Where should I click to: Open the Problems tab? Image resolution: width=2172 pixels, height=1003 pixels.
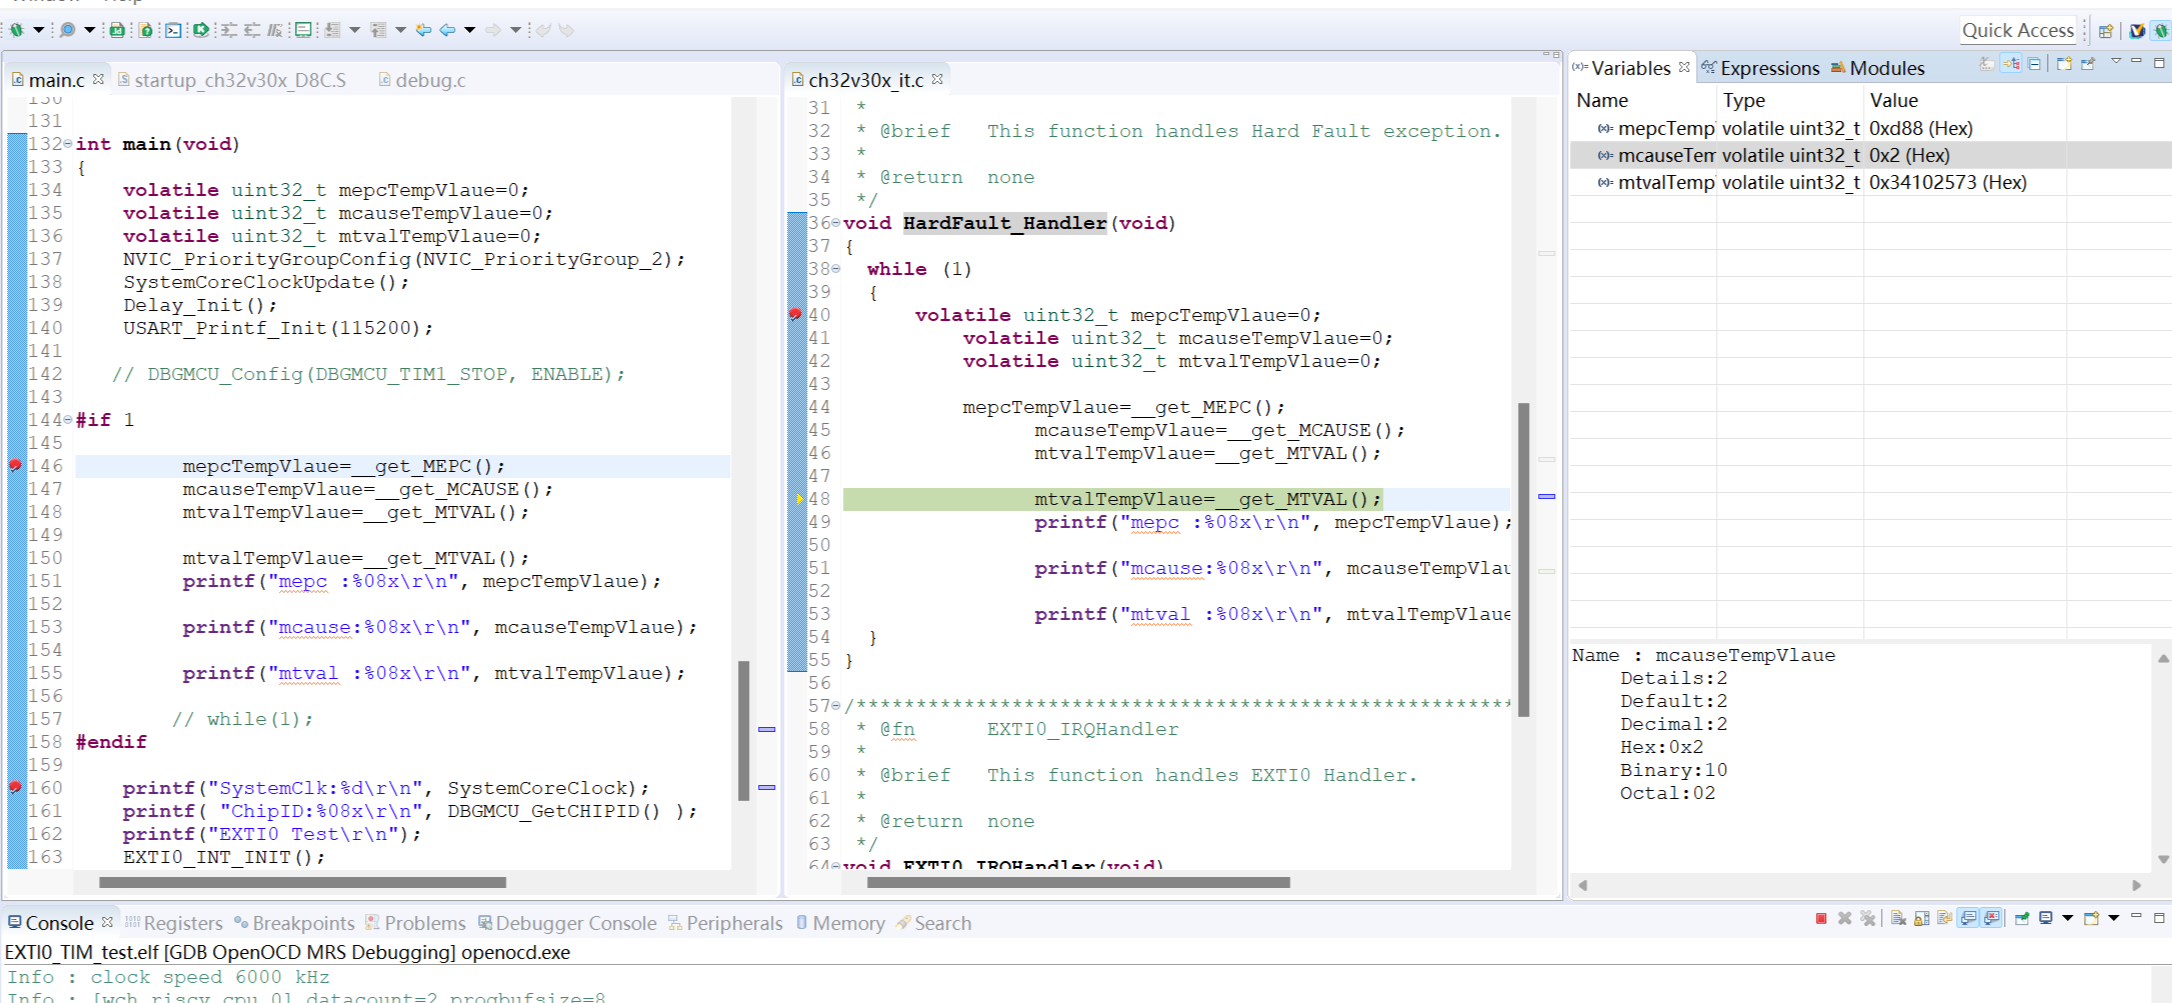tap(415, 923)
